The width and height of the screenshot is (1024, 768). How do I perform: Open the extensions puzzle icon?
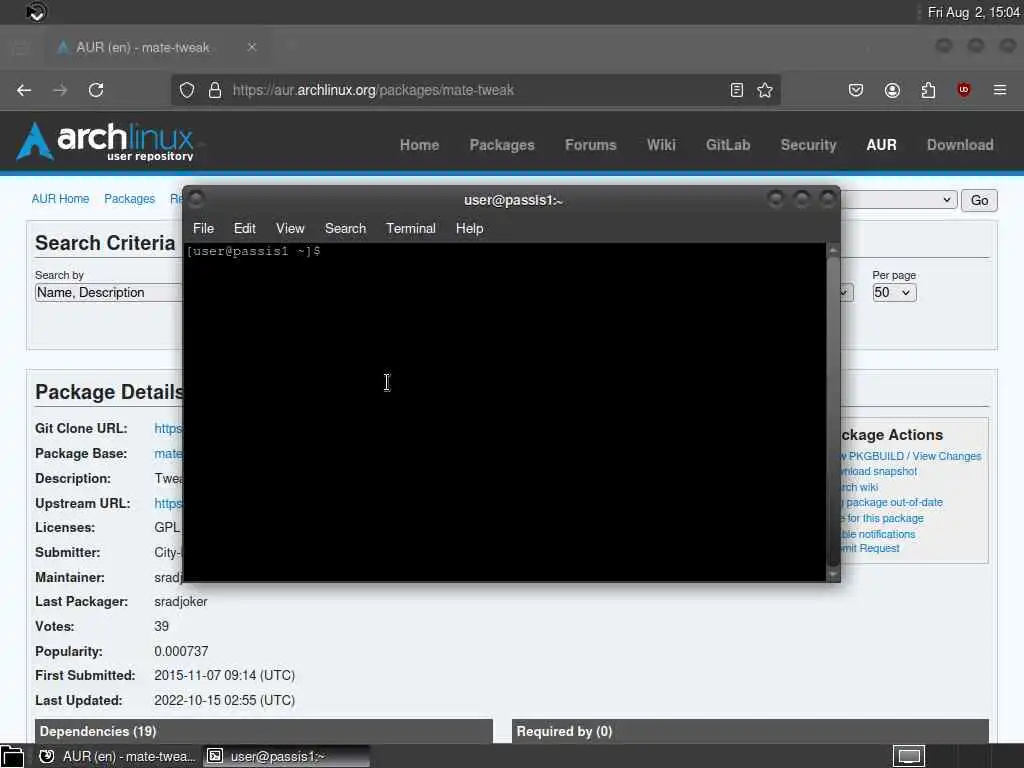coord(928,90)
